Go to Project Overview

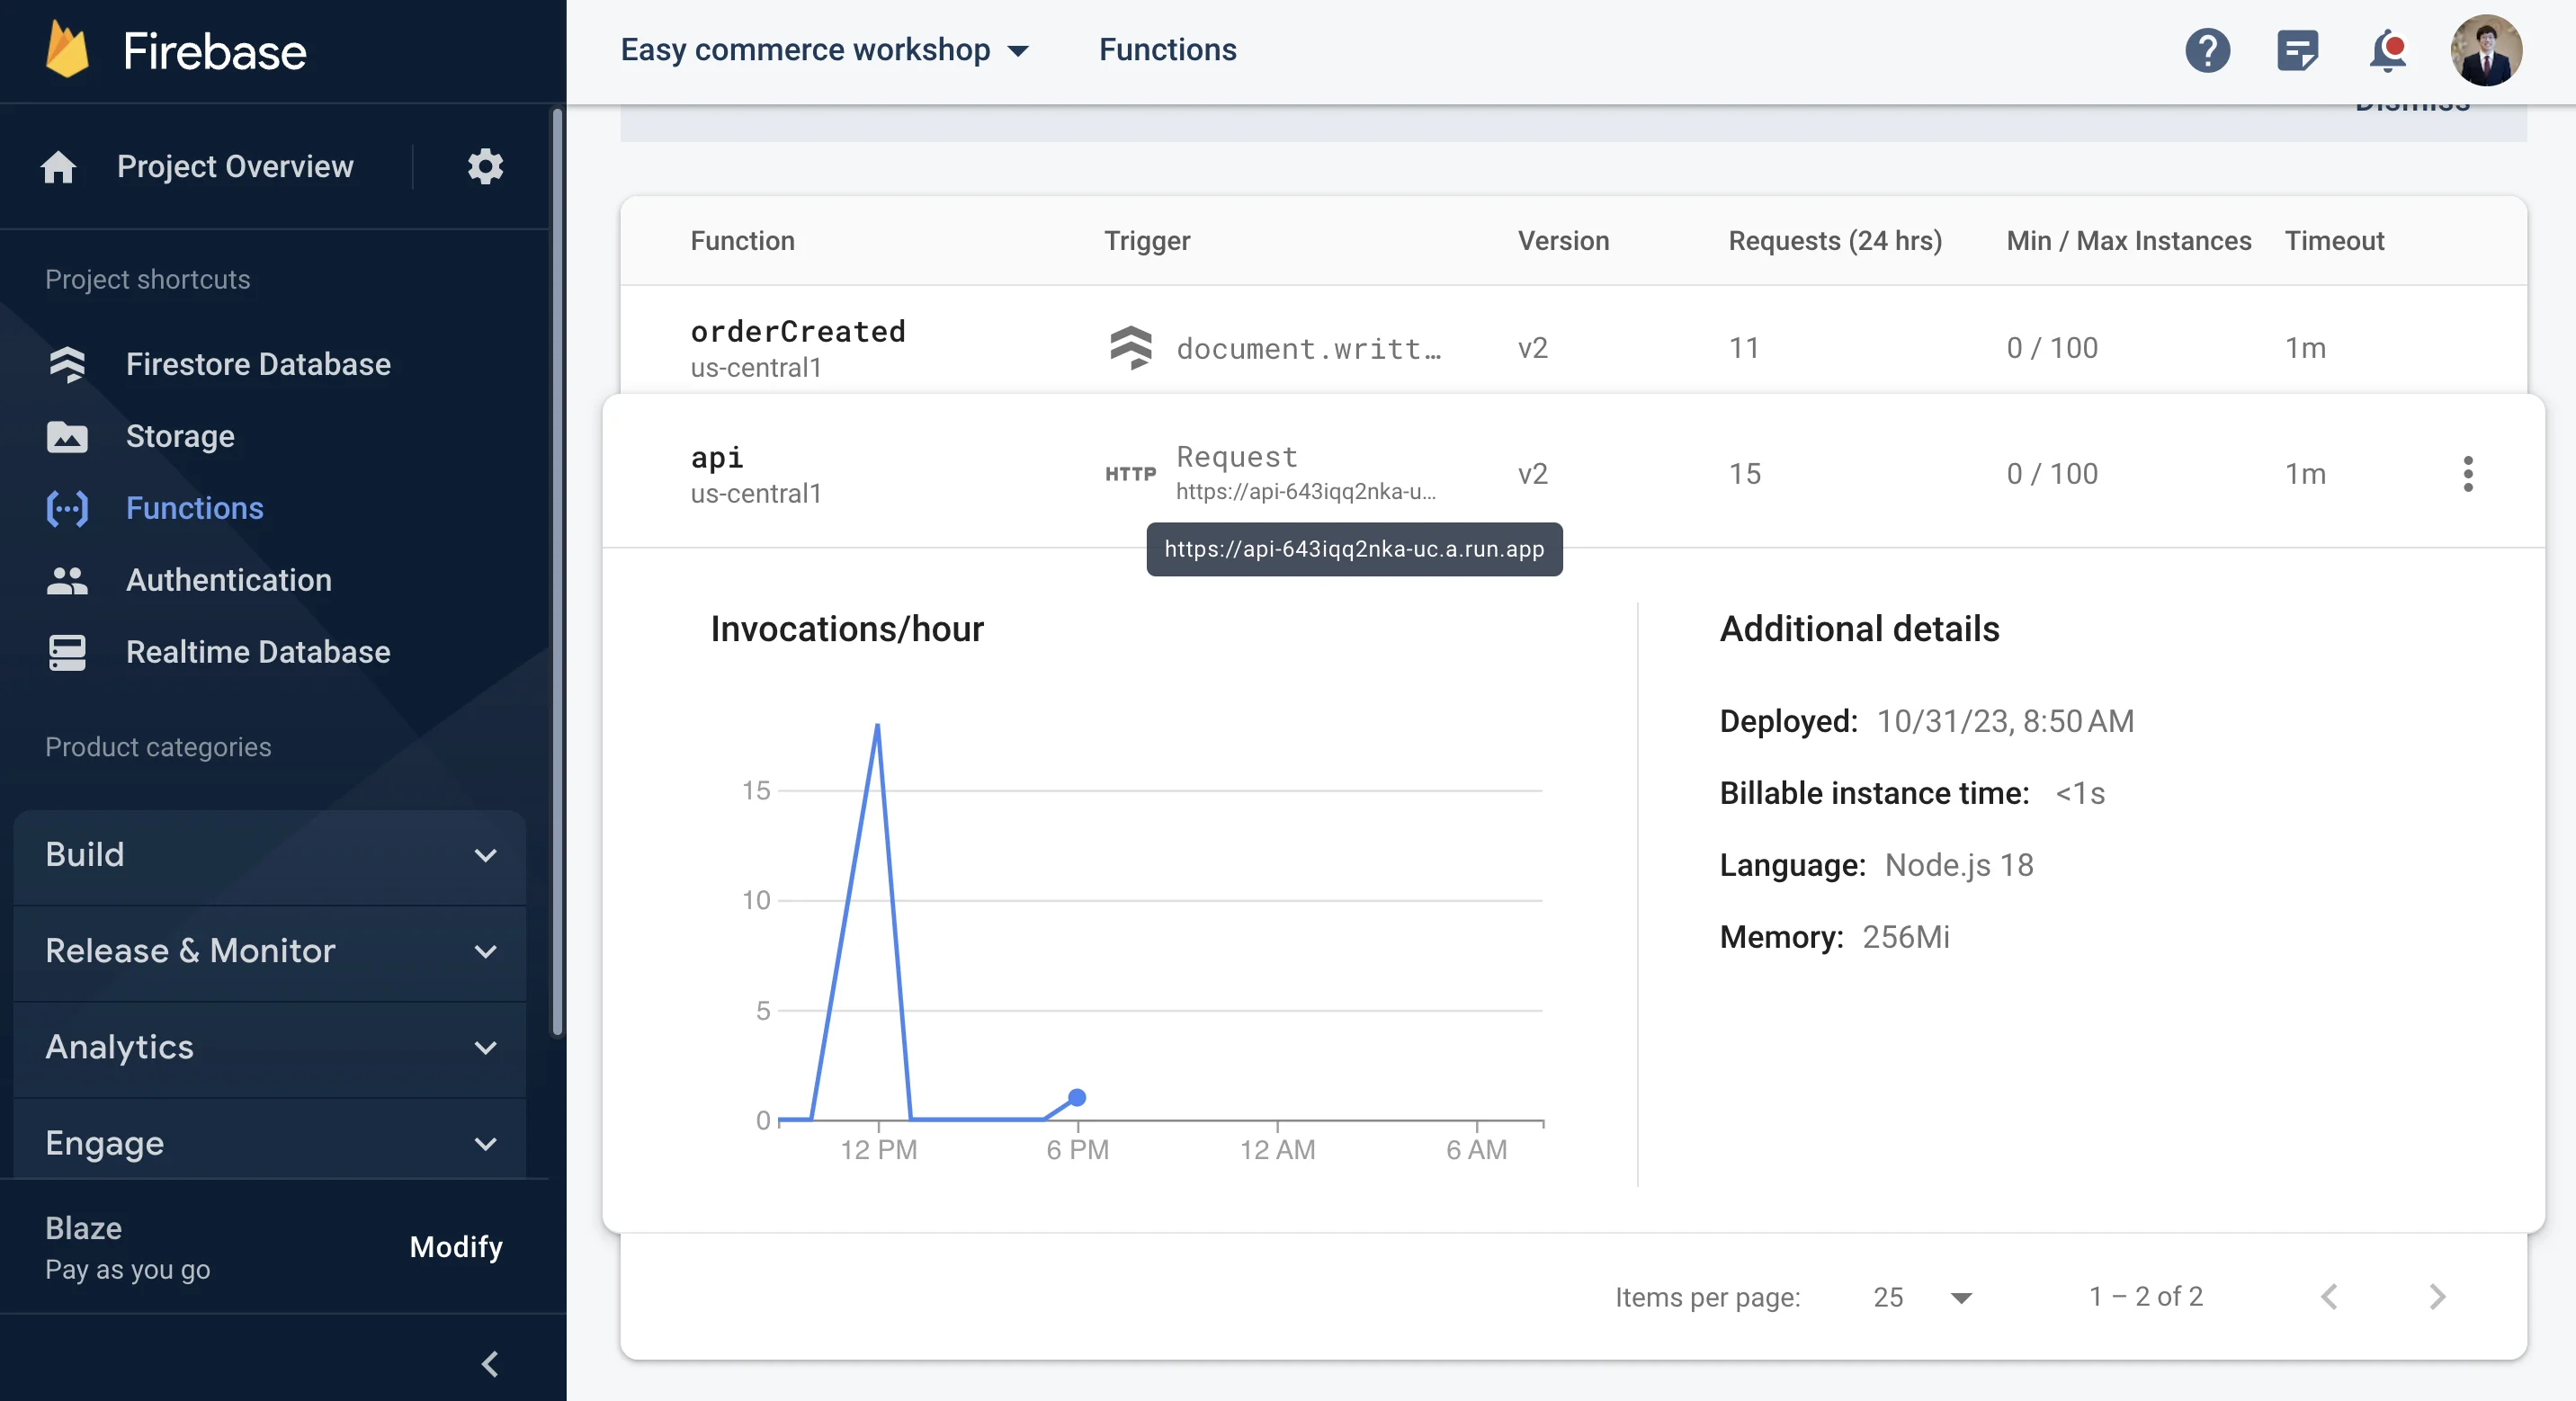pos(235,166)
